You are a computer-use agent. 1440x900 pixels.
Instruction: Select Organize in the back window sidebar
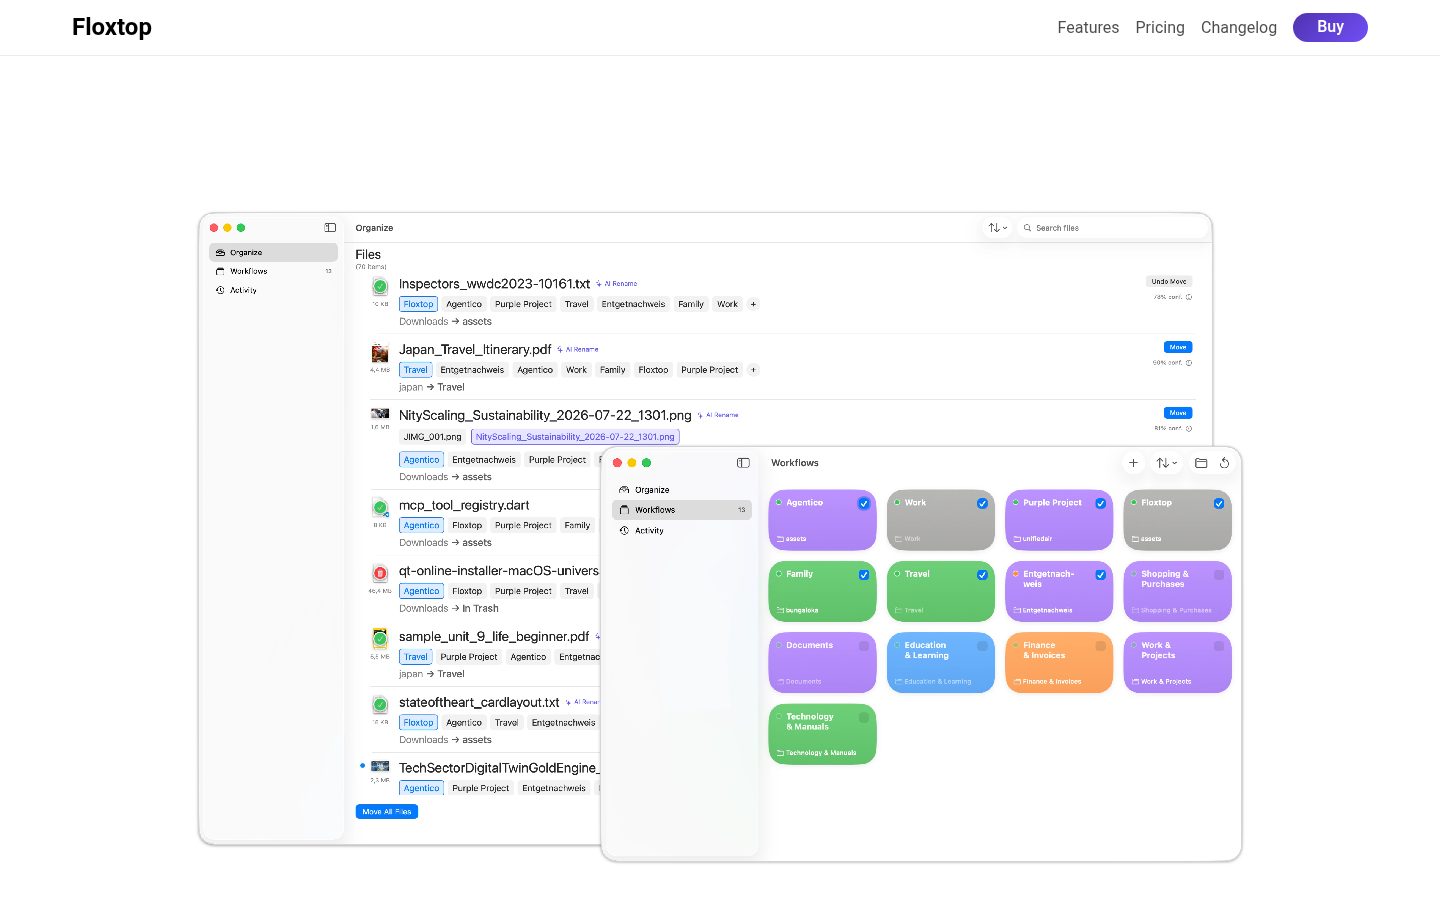pyautogui.click(x=273, y=253)
